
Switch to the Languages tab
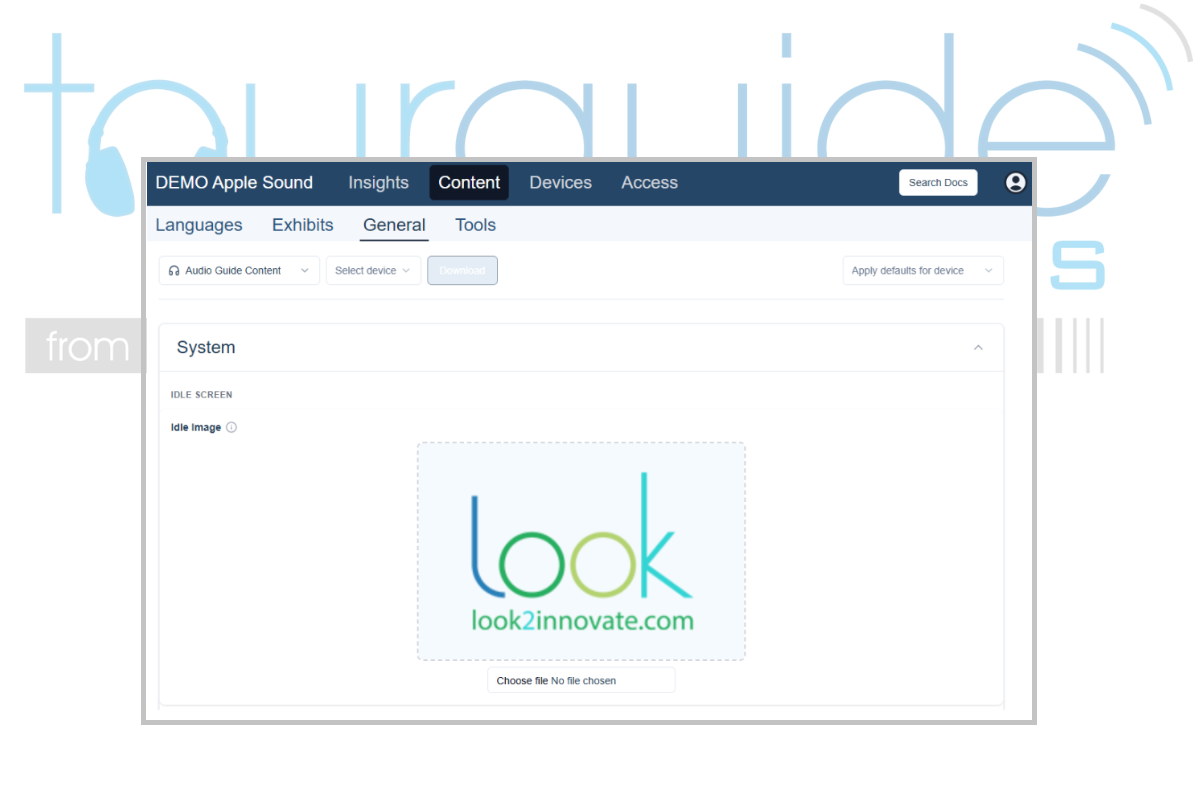click(x=199, y=225)
